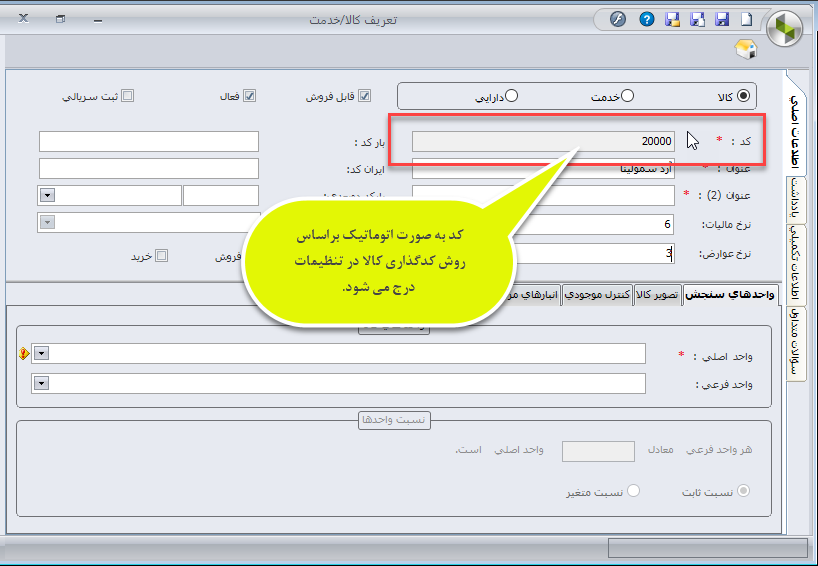Click warning icon beside واحد اصلی field
The width and height of the screenshot is (818, 566).
coord(23,354)
